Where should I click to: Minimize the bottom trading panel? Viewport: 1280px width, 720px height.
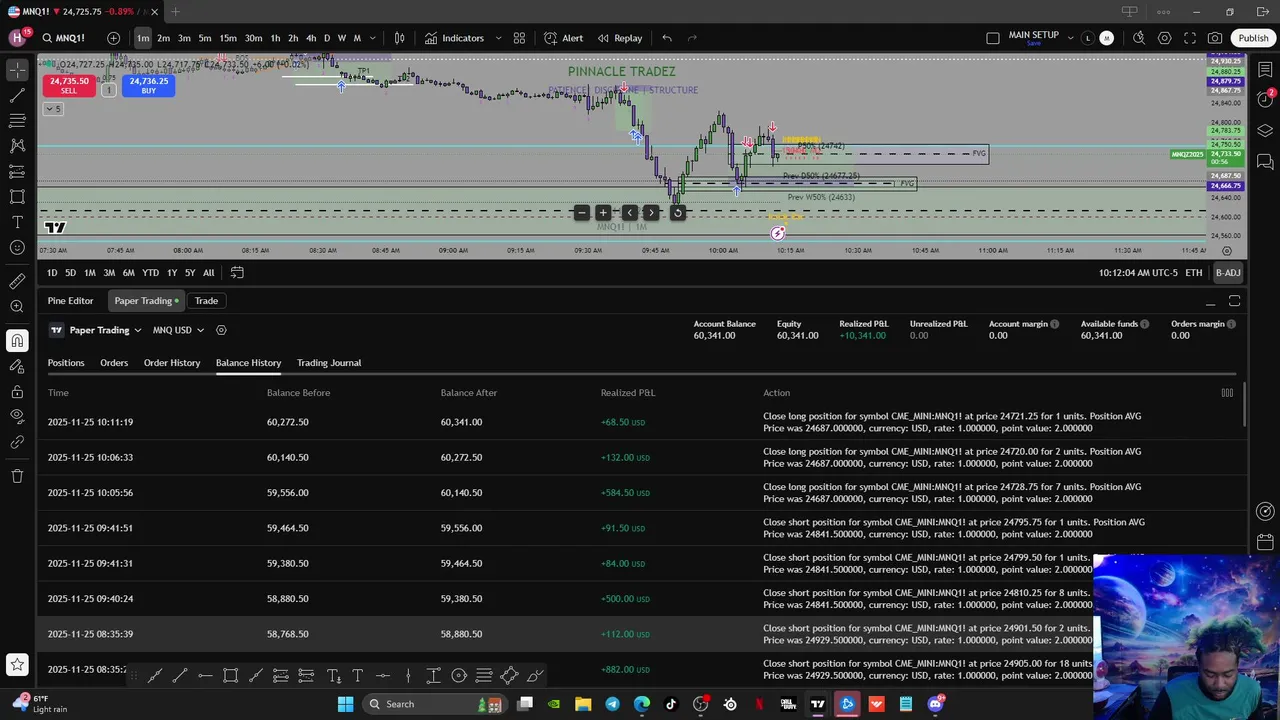pos(1210,301)
